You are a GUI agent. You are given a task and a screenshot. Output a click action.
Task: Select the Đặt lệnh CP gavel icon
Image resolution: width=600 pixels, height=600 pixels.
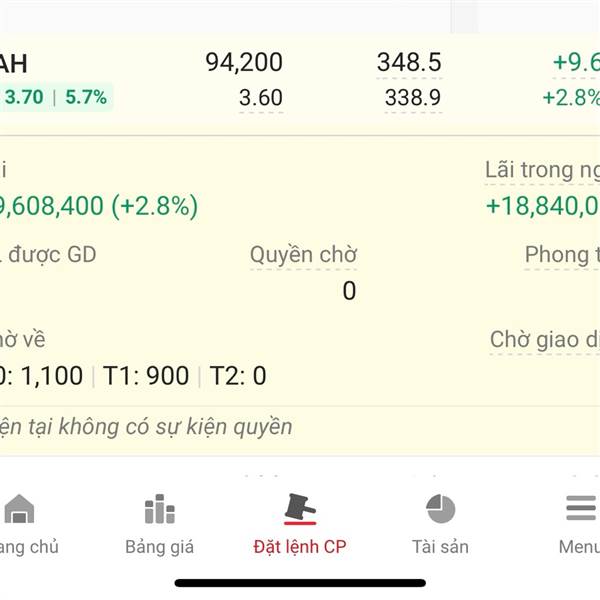pyautogui.click(x=300, y=509)
